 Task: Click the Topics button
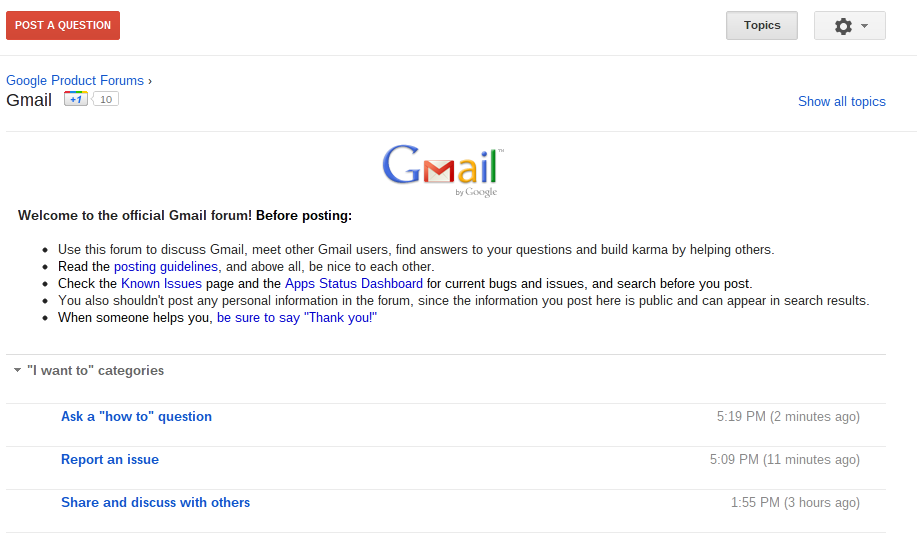coord(761,25)
